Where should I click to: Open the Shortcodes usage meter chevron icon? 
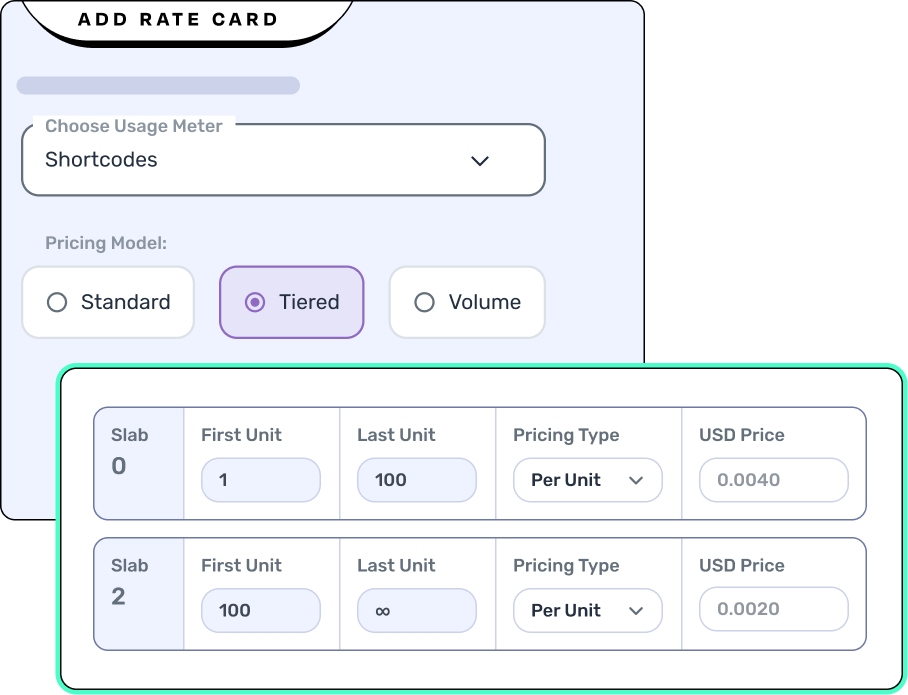[x=480, y=160]
